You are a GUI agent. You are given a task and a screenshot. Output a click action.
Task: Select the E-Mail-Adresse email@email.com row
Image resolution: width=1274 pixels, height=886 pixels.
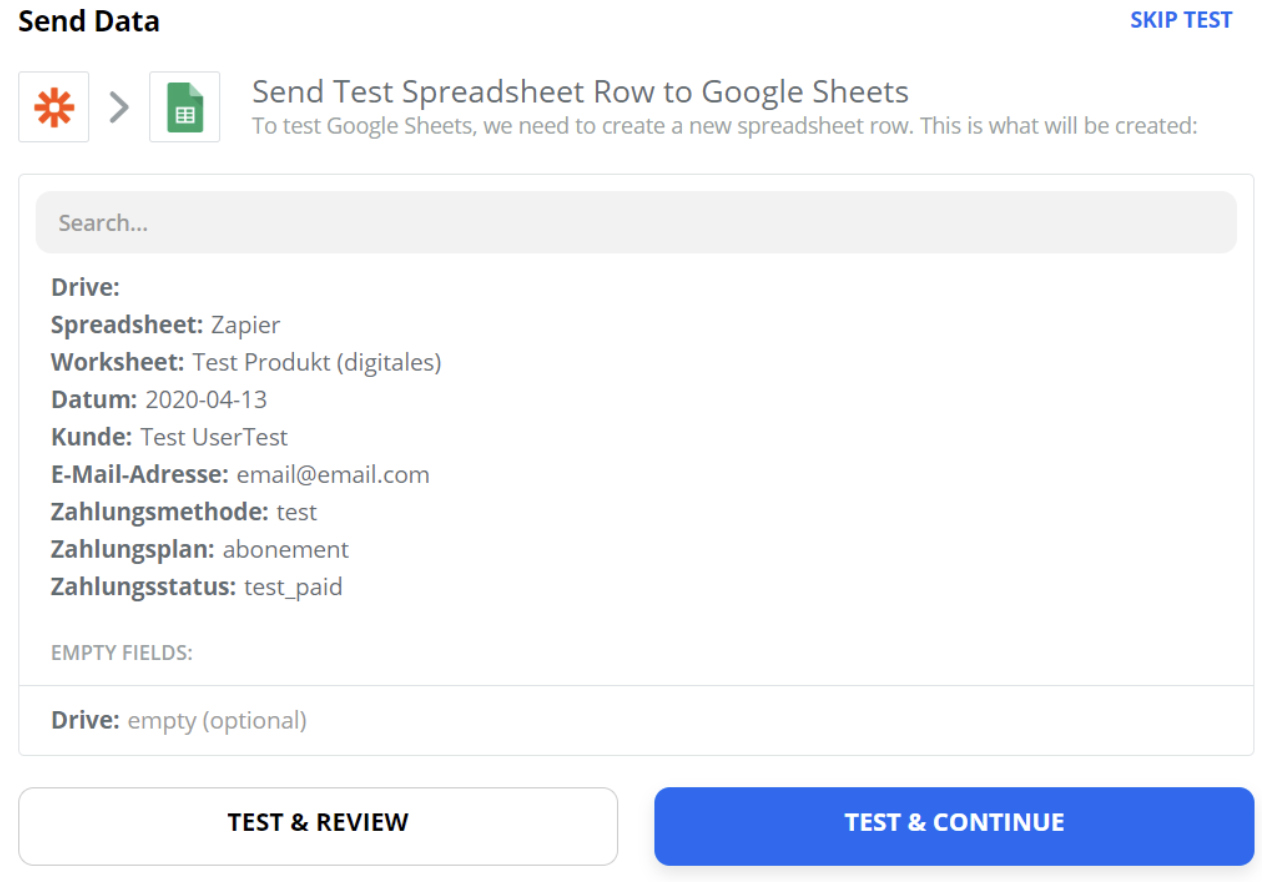click(240, 475)
